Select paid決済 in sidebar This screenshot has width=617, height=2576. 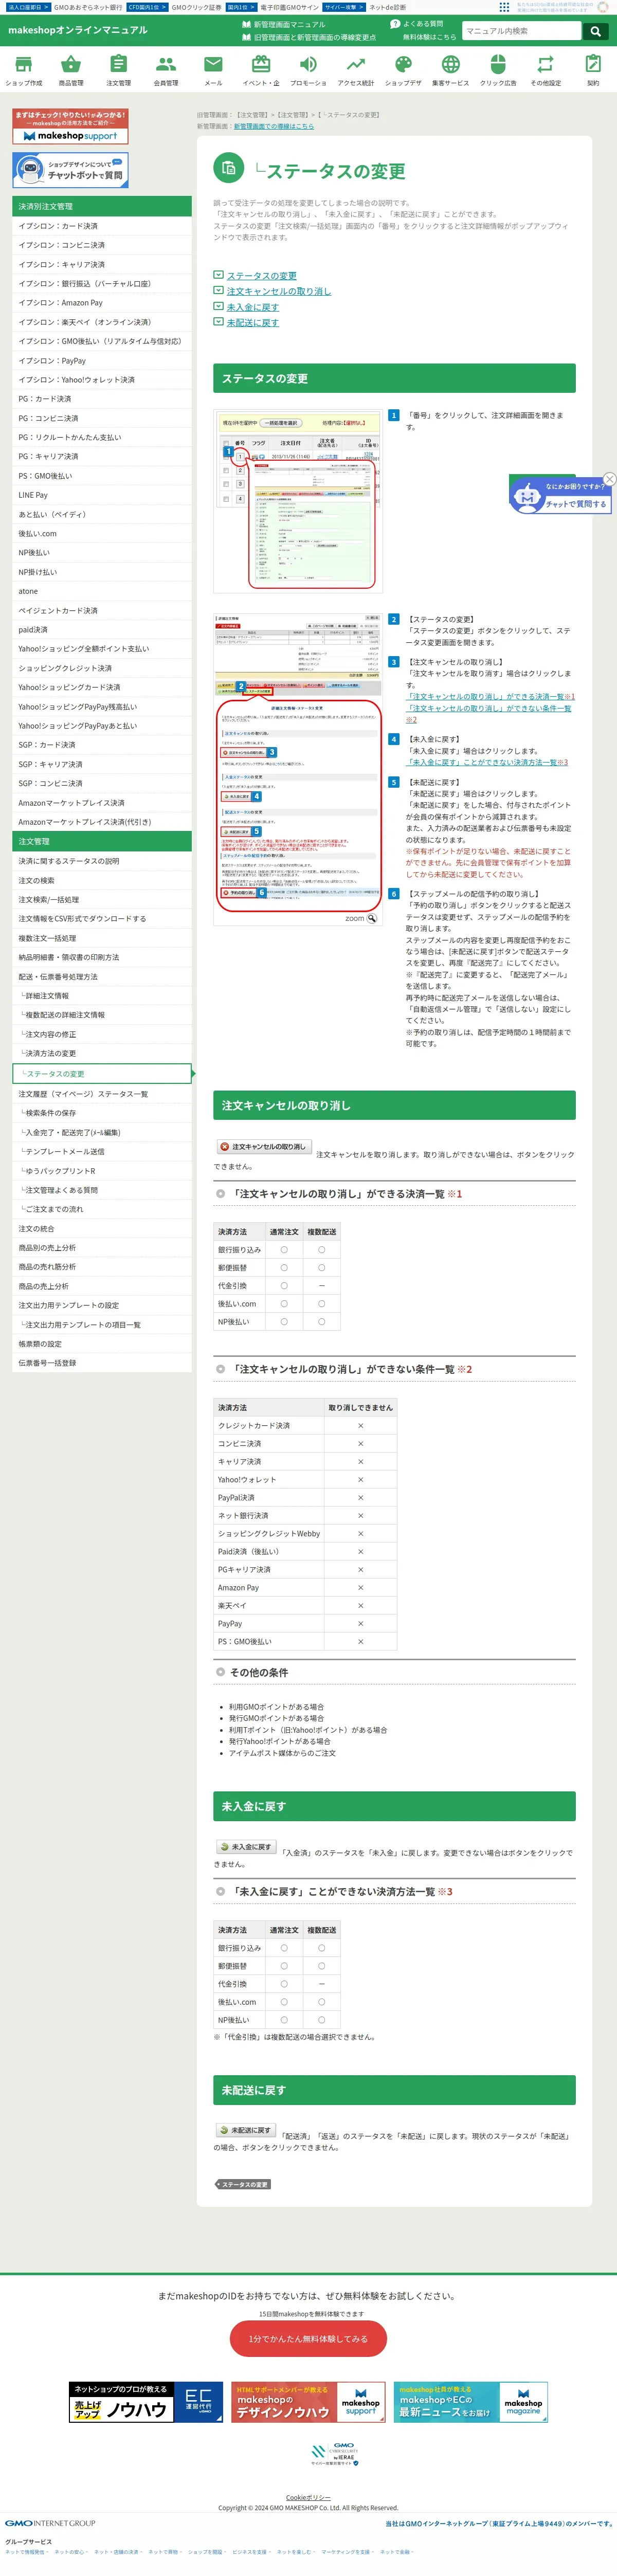[x=102, y=630]
